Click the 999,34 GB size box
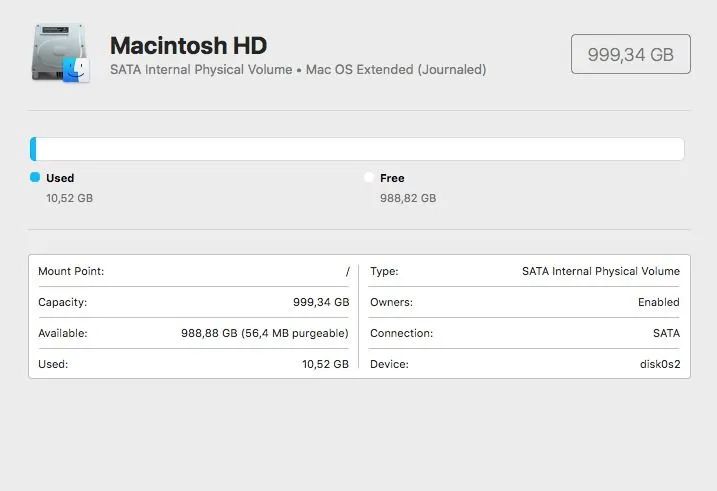The width and height of the screenshot is (717, 491). [631, 54]
